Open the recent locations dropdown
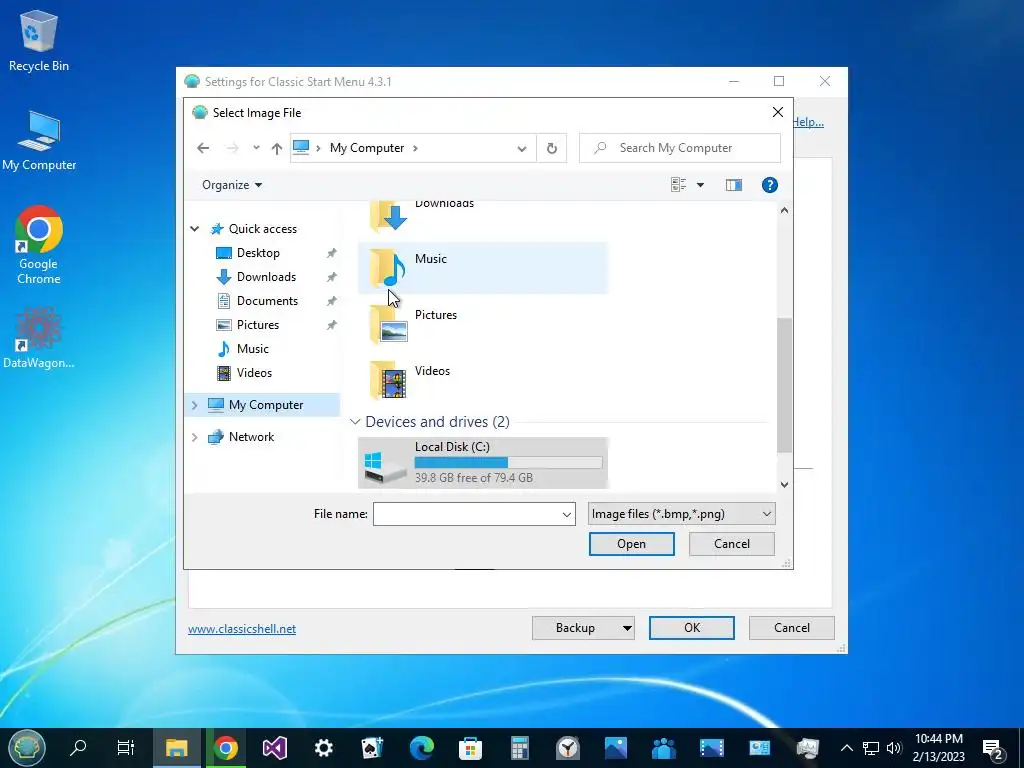 (256, 148)
